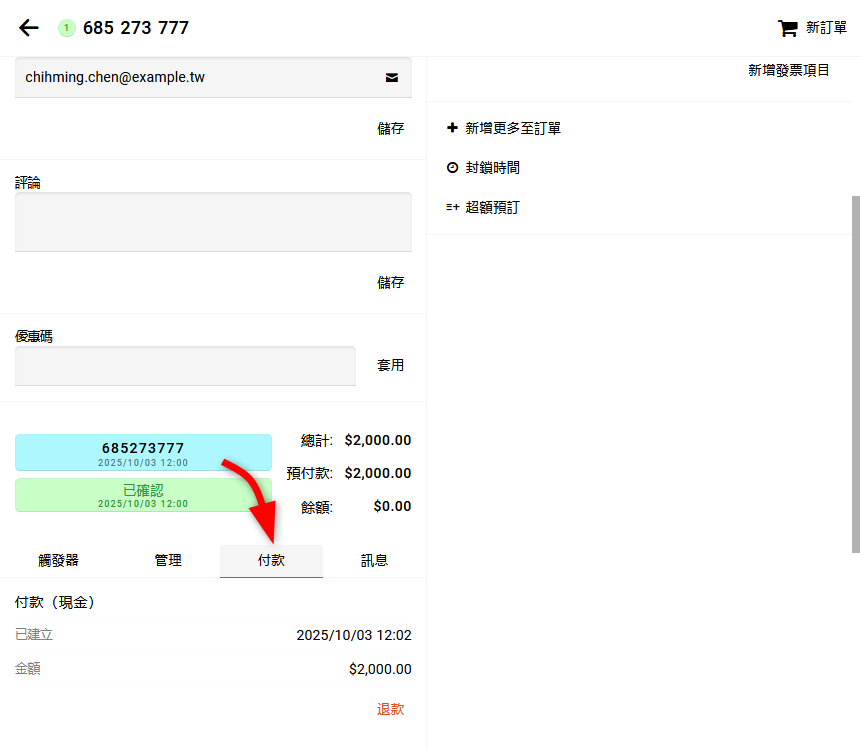This screenshot has height=749, width=860.
Task: Click the overbooking list-plus icon
Action: (x=452, y=207)
